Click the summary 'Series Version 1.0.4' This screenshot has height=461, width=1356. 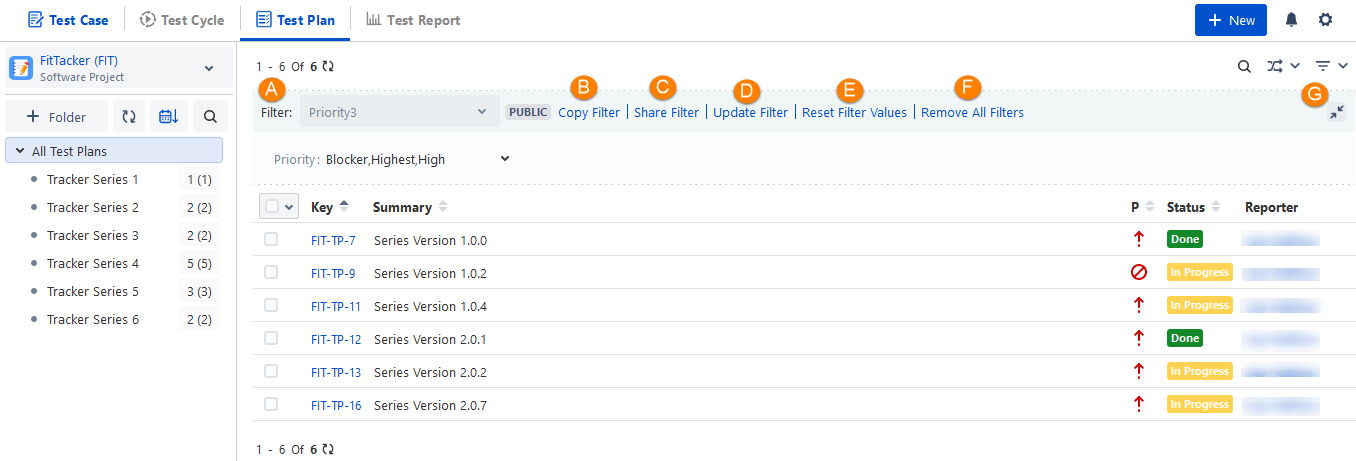430,306
